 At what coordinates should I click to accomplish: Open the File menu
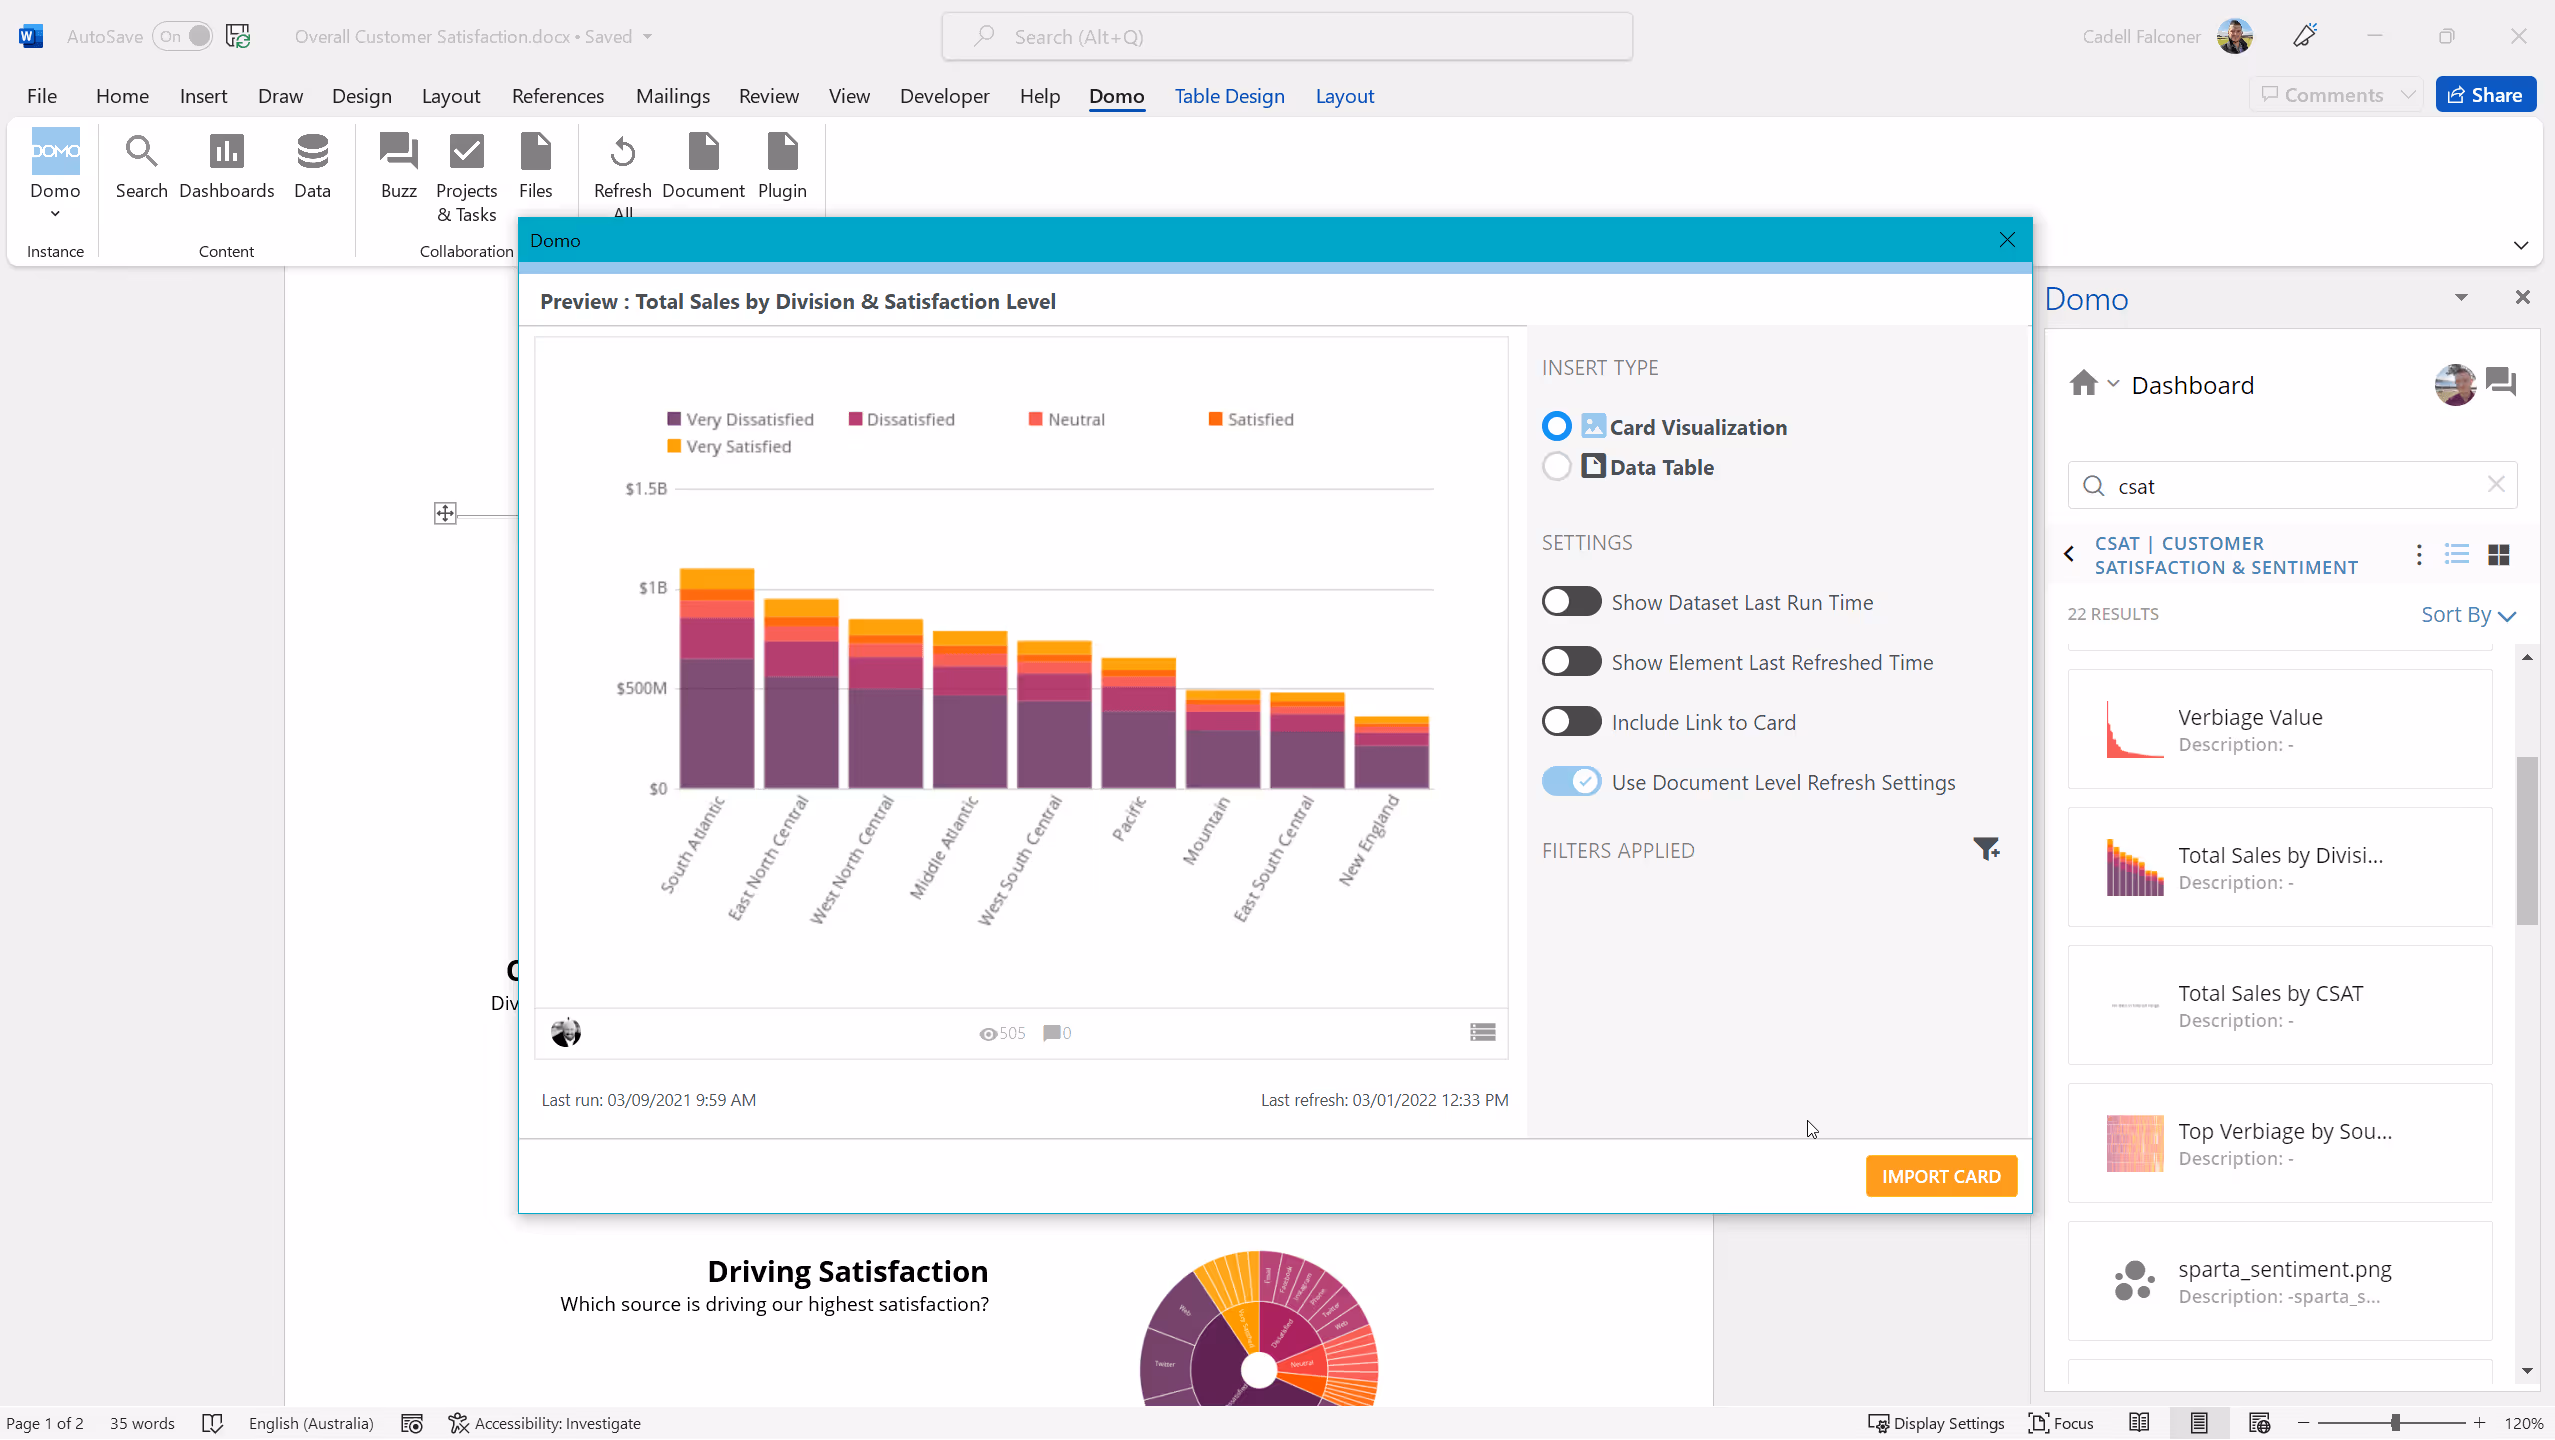[x=42, y=95]
